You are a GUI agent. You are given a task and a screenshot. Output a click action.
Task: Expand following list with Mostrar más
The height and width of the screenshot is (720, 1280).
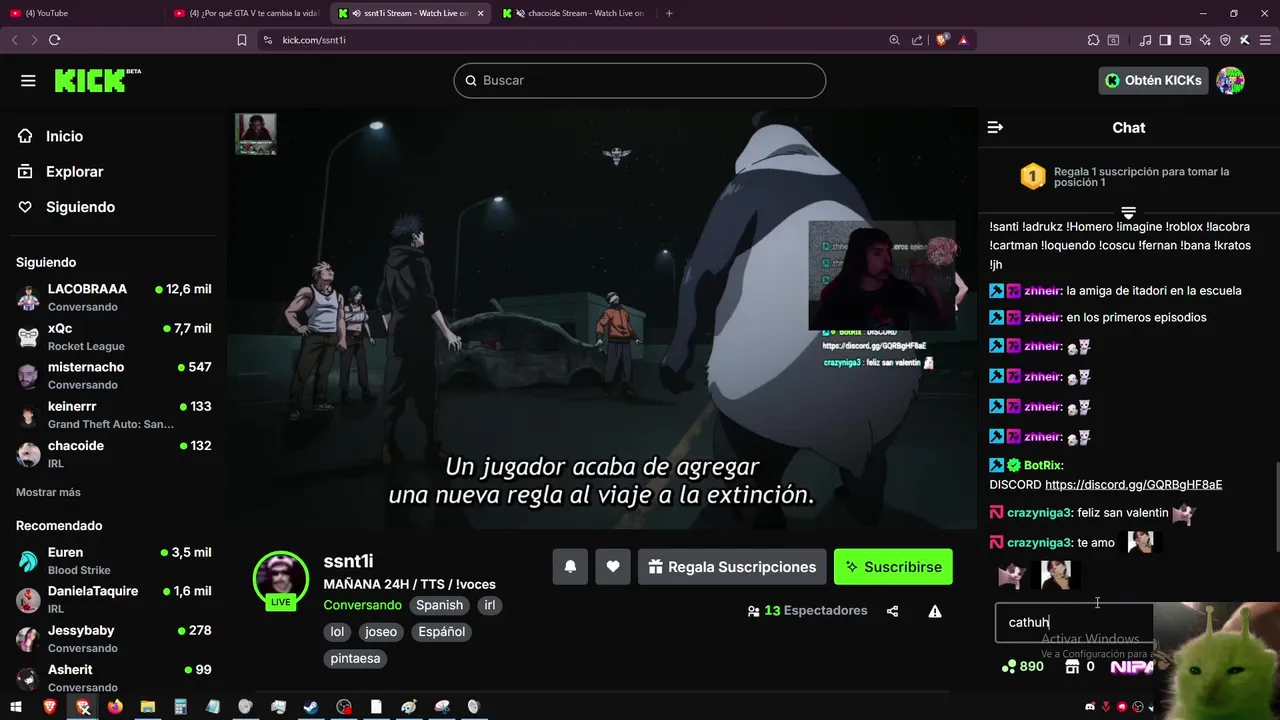coord(48,492)
